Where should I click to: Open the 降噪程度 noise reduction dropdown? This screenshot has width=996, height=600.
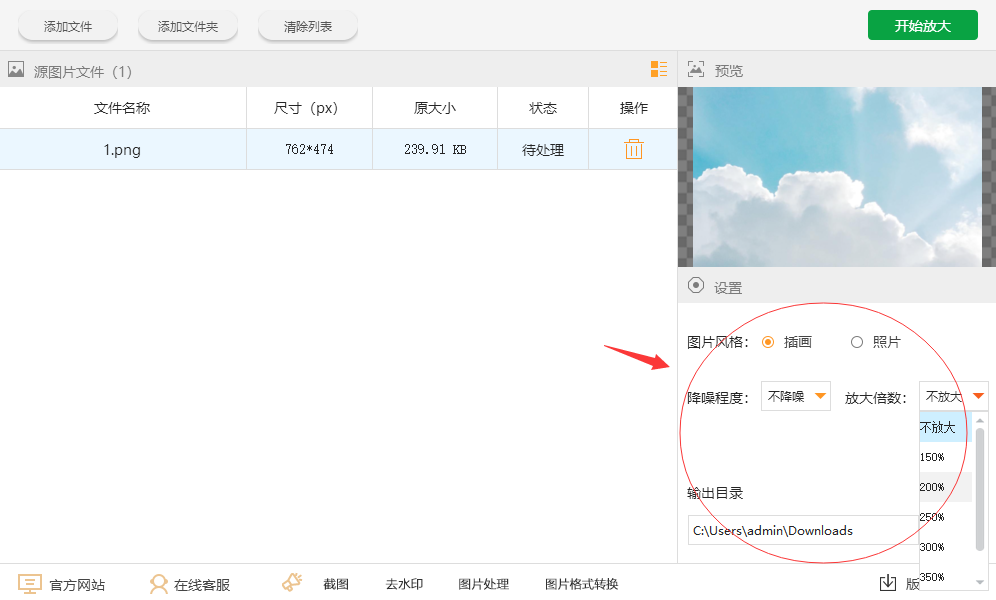795,396
